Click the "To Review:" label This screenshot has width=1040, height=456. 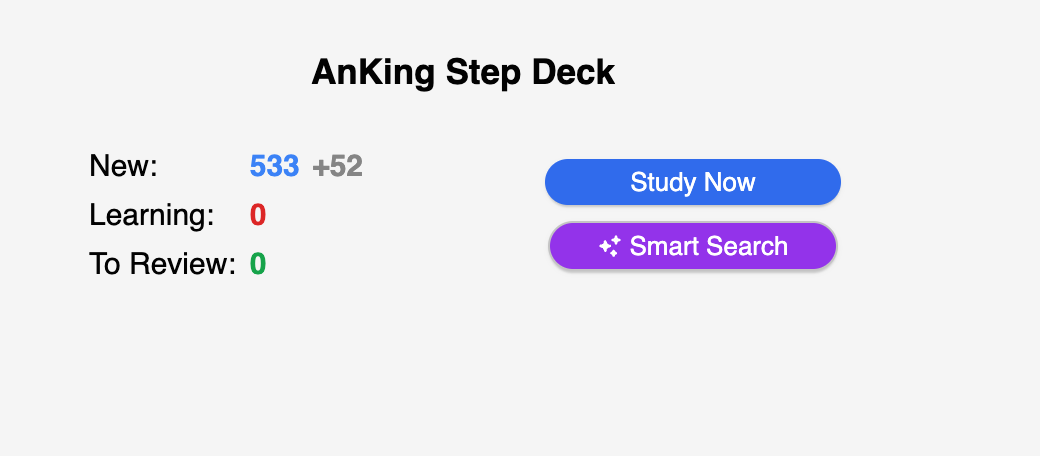(x=162, y=264)
